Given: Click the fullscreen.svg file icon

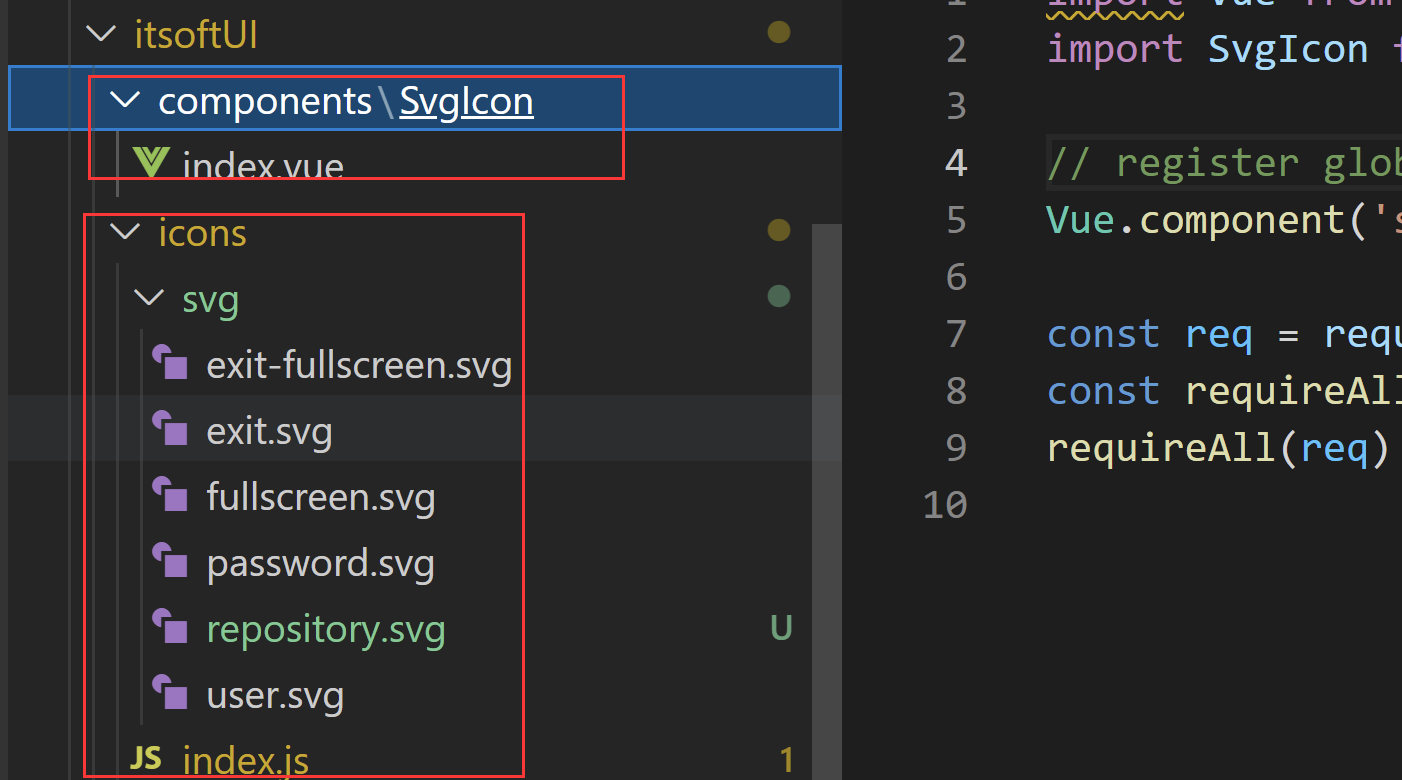Looking at the screenshot, I should 170,496.
